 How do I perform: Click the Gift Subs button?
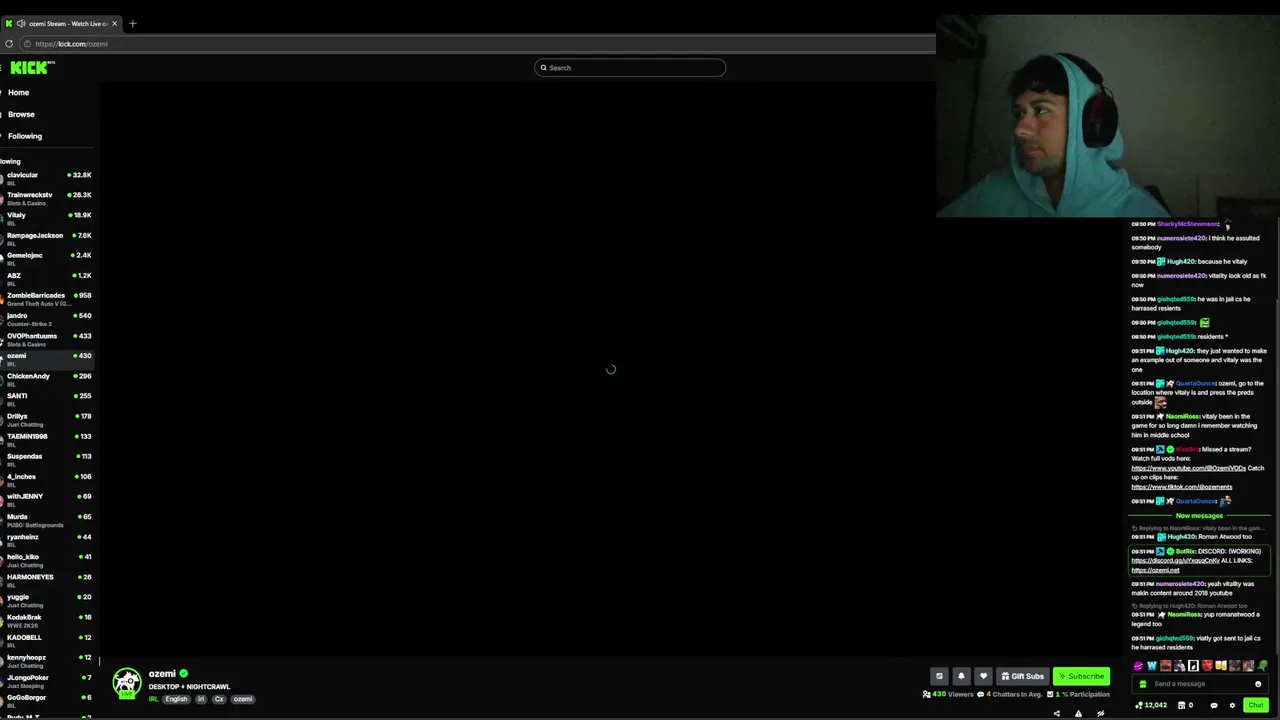coord(1022,676)
